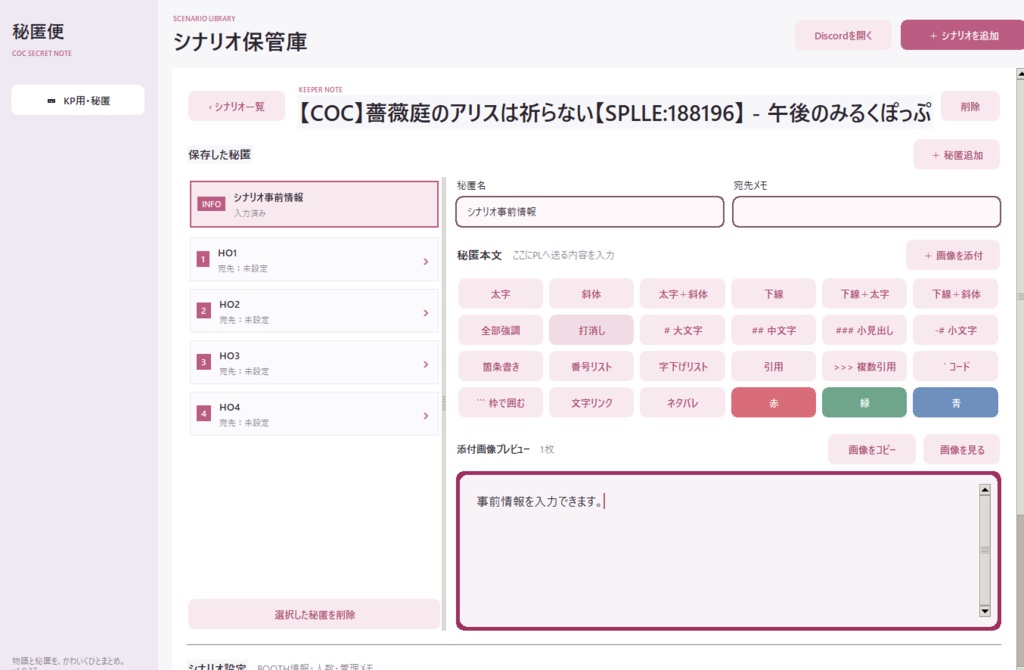Viewport: 1024px width, 670px height.
Task: Apply ネタバレ spoiler formatting
Action: pyautogui.click(x=682, y=403)
